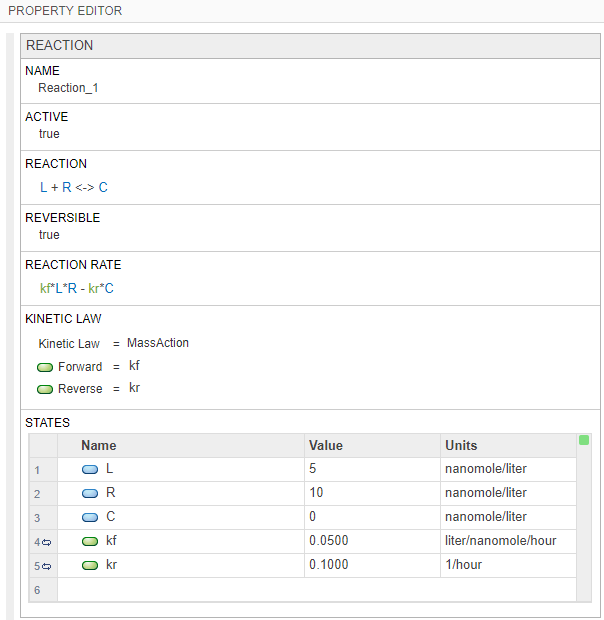Click the Units column header
Screen dimensions: 604x620
tap(461, 445)
